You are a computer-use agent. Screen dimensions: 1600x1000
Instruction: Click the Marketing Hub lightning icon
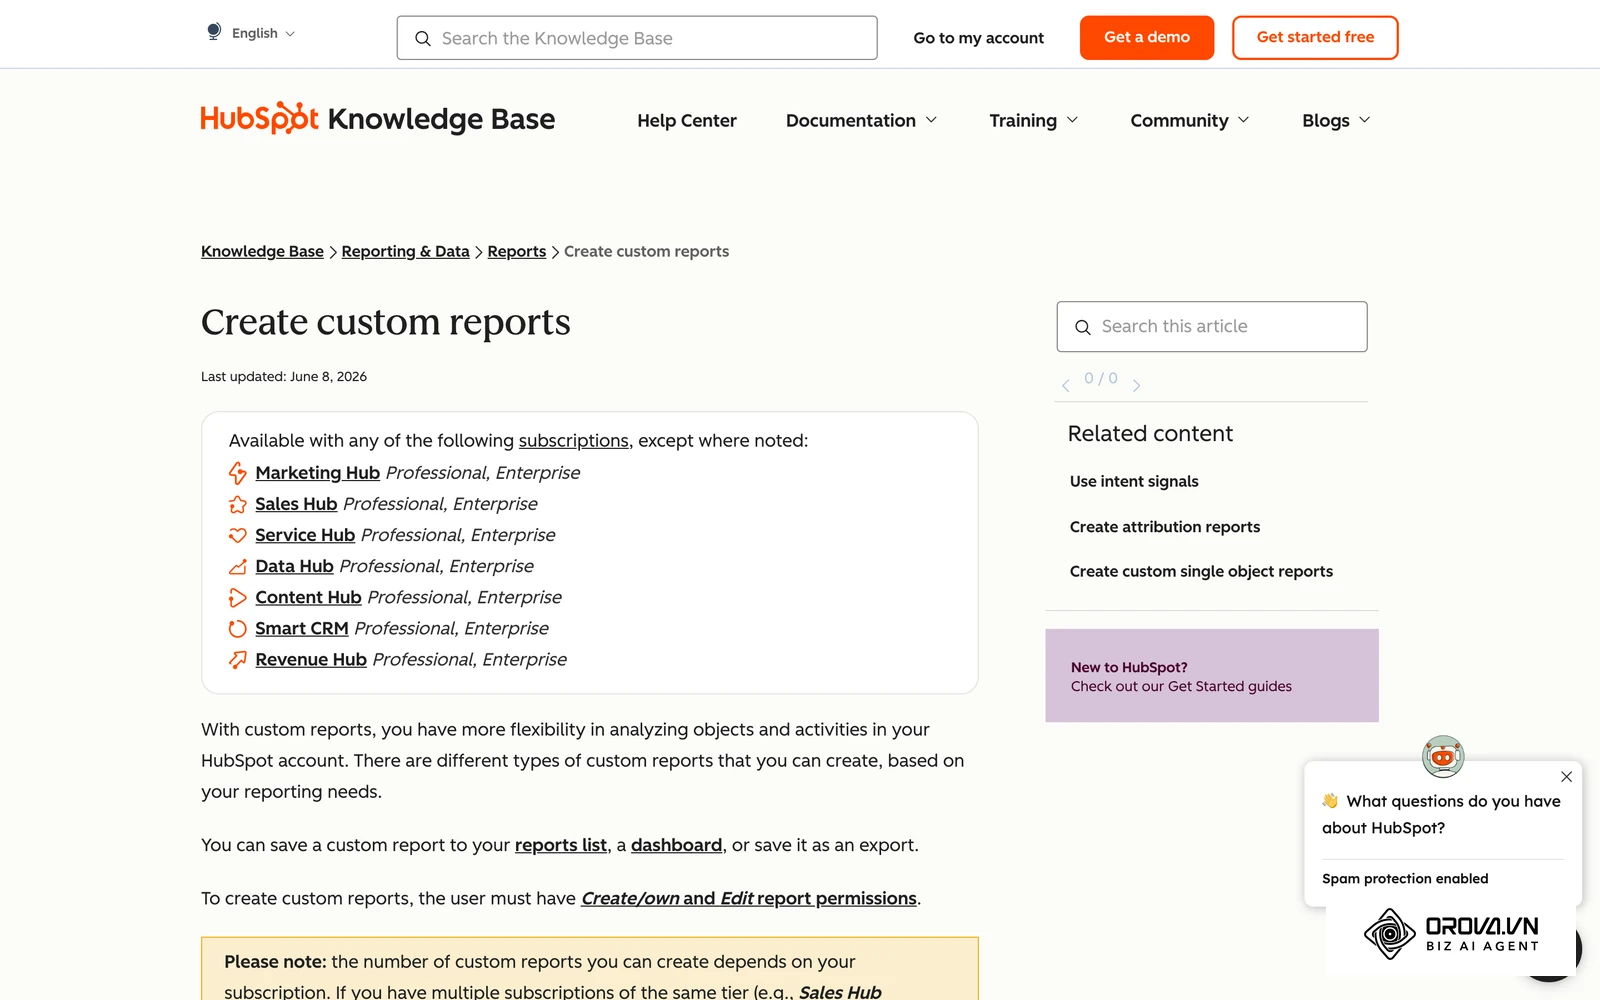pyautogui.click(x=237, y=473)
